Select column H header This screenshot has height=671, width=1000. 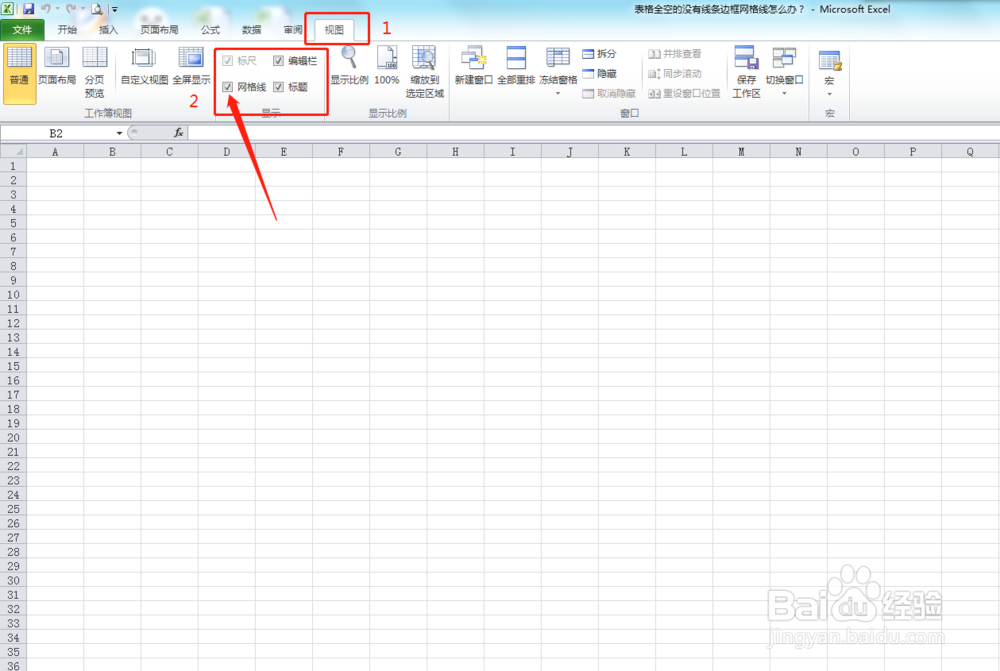tap(455, 152)
